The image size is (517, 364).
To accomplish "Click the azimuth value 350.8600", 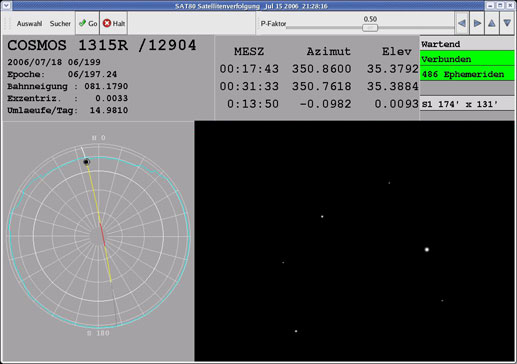I will [321, 69].
